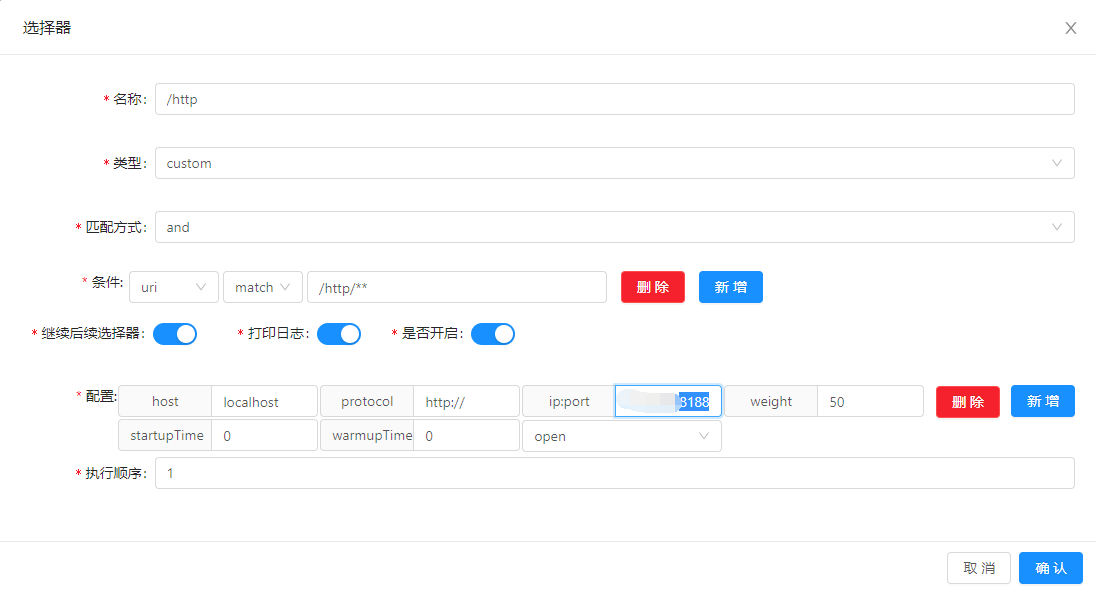The height and width of the screenshot is (592, 1096).
Task: Click the 确认 confirm button
Action: (x=1051, y=568)
